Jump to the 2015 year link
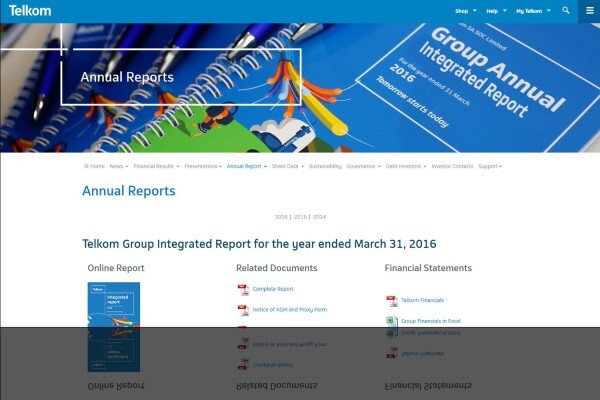 [300, 217]
